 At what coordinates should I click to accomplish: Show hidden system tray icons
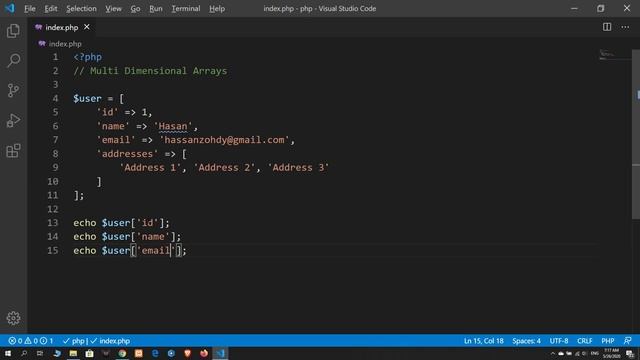click(553, 353)
